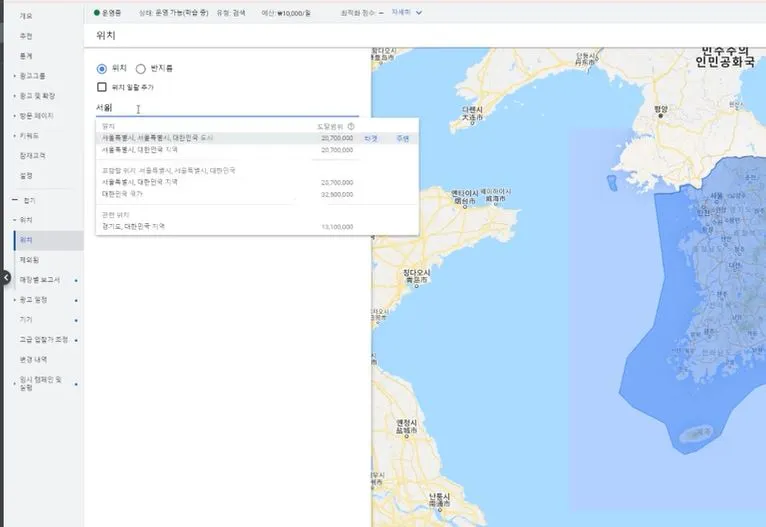Open 기기 in the sidebar
Viewport: 766px width, 527px height.
(x=26, y=319)
